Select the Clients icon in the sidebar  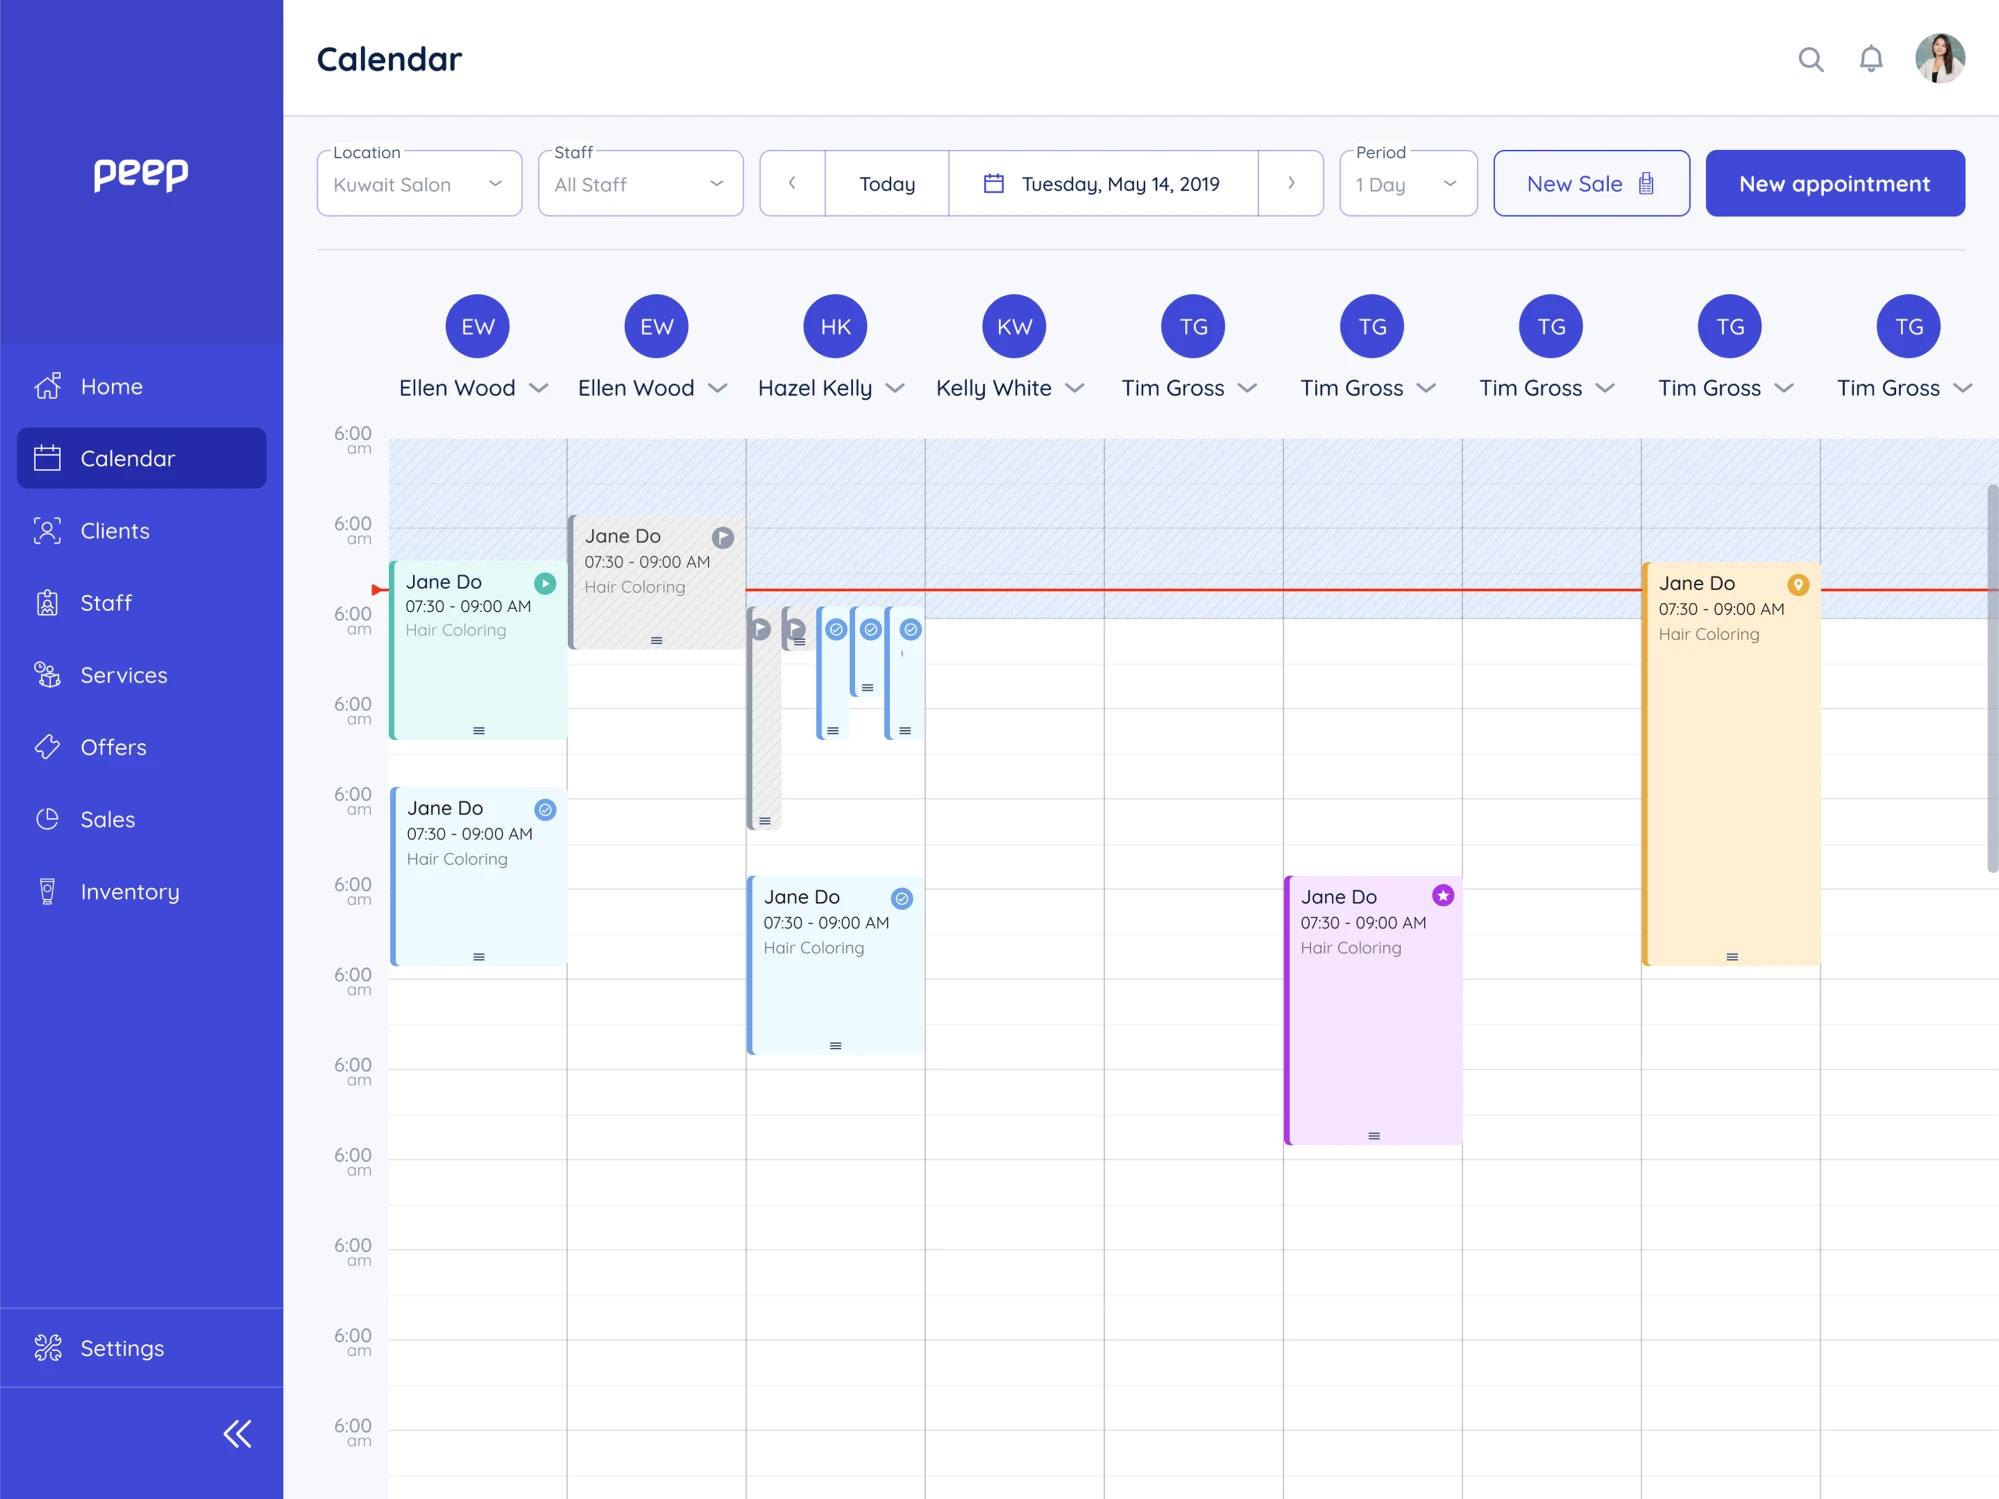click(x=46, y=530)
